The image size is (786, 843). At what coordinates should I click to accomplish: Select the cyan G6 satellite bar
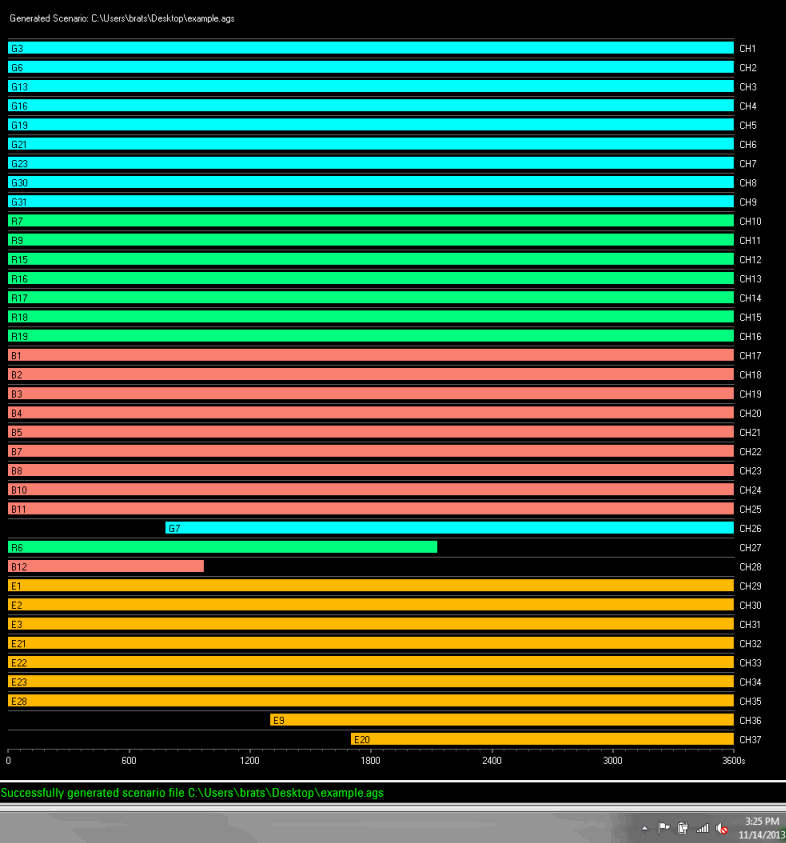[x=371, y=68]
